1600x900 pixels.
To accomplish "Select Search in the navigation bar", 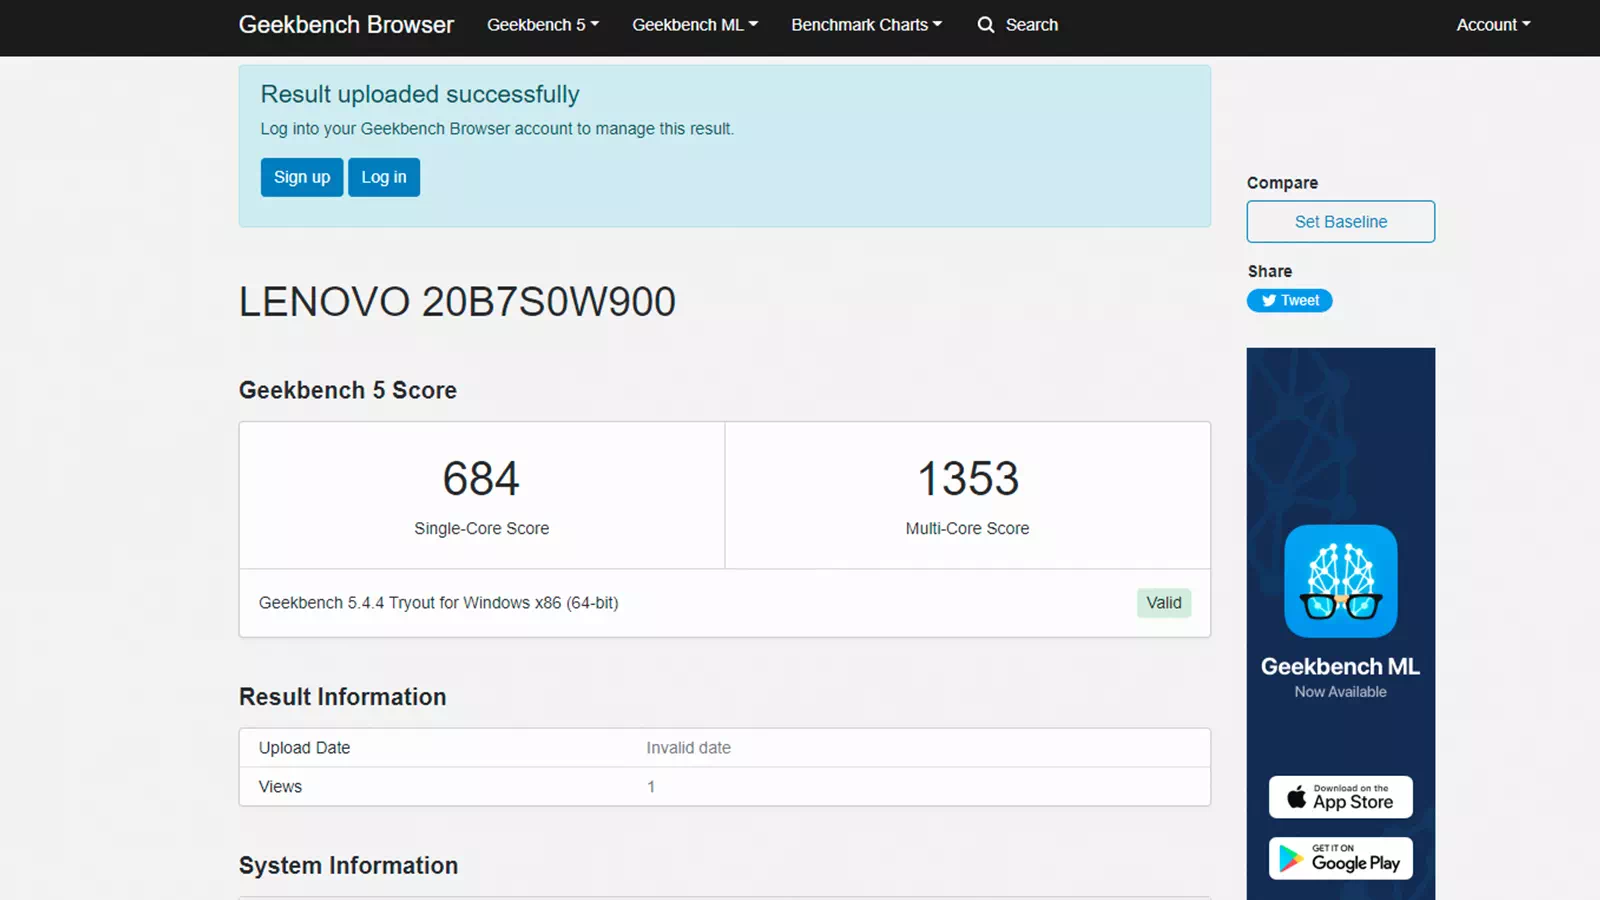I will click(x=1017, y=24).
